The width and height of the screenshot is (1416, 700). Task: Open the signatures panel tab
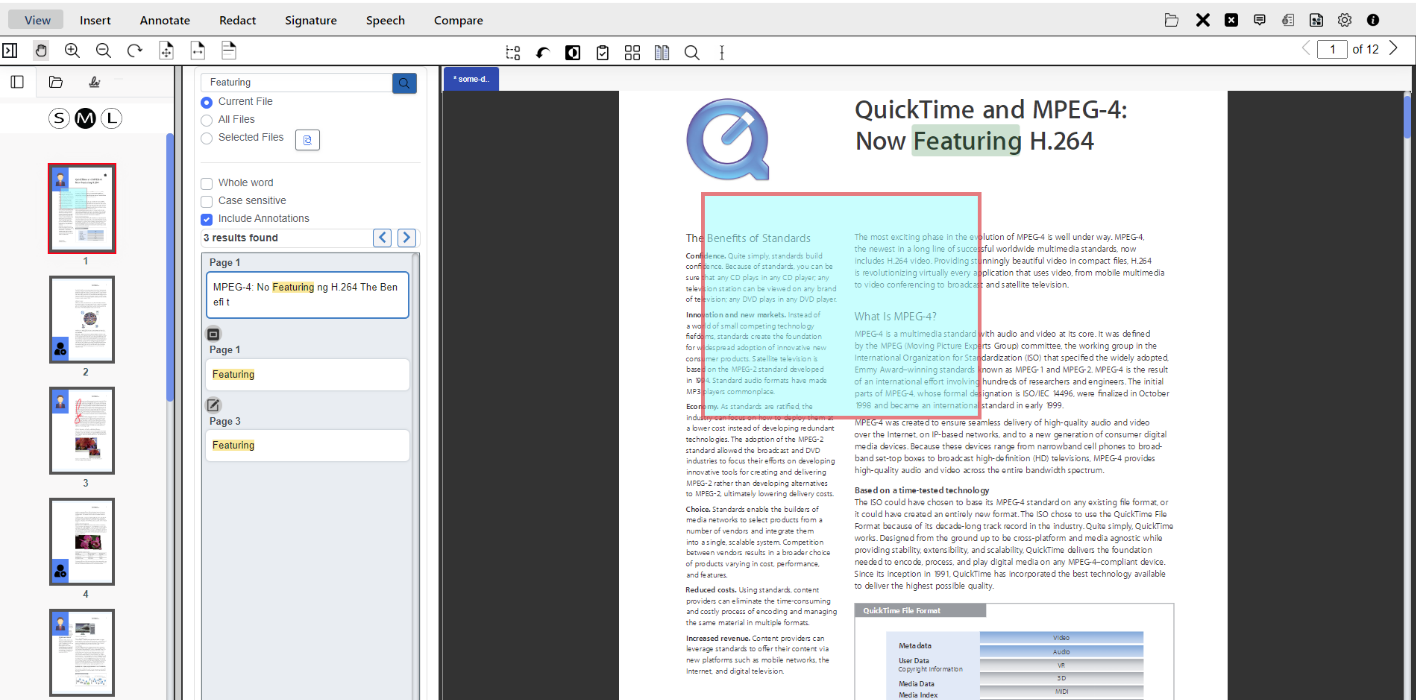pyautogui.click(x=94, y=82)
